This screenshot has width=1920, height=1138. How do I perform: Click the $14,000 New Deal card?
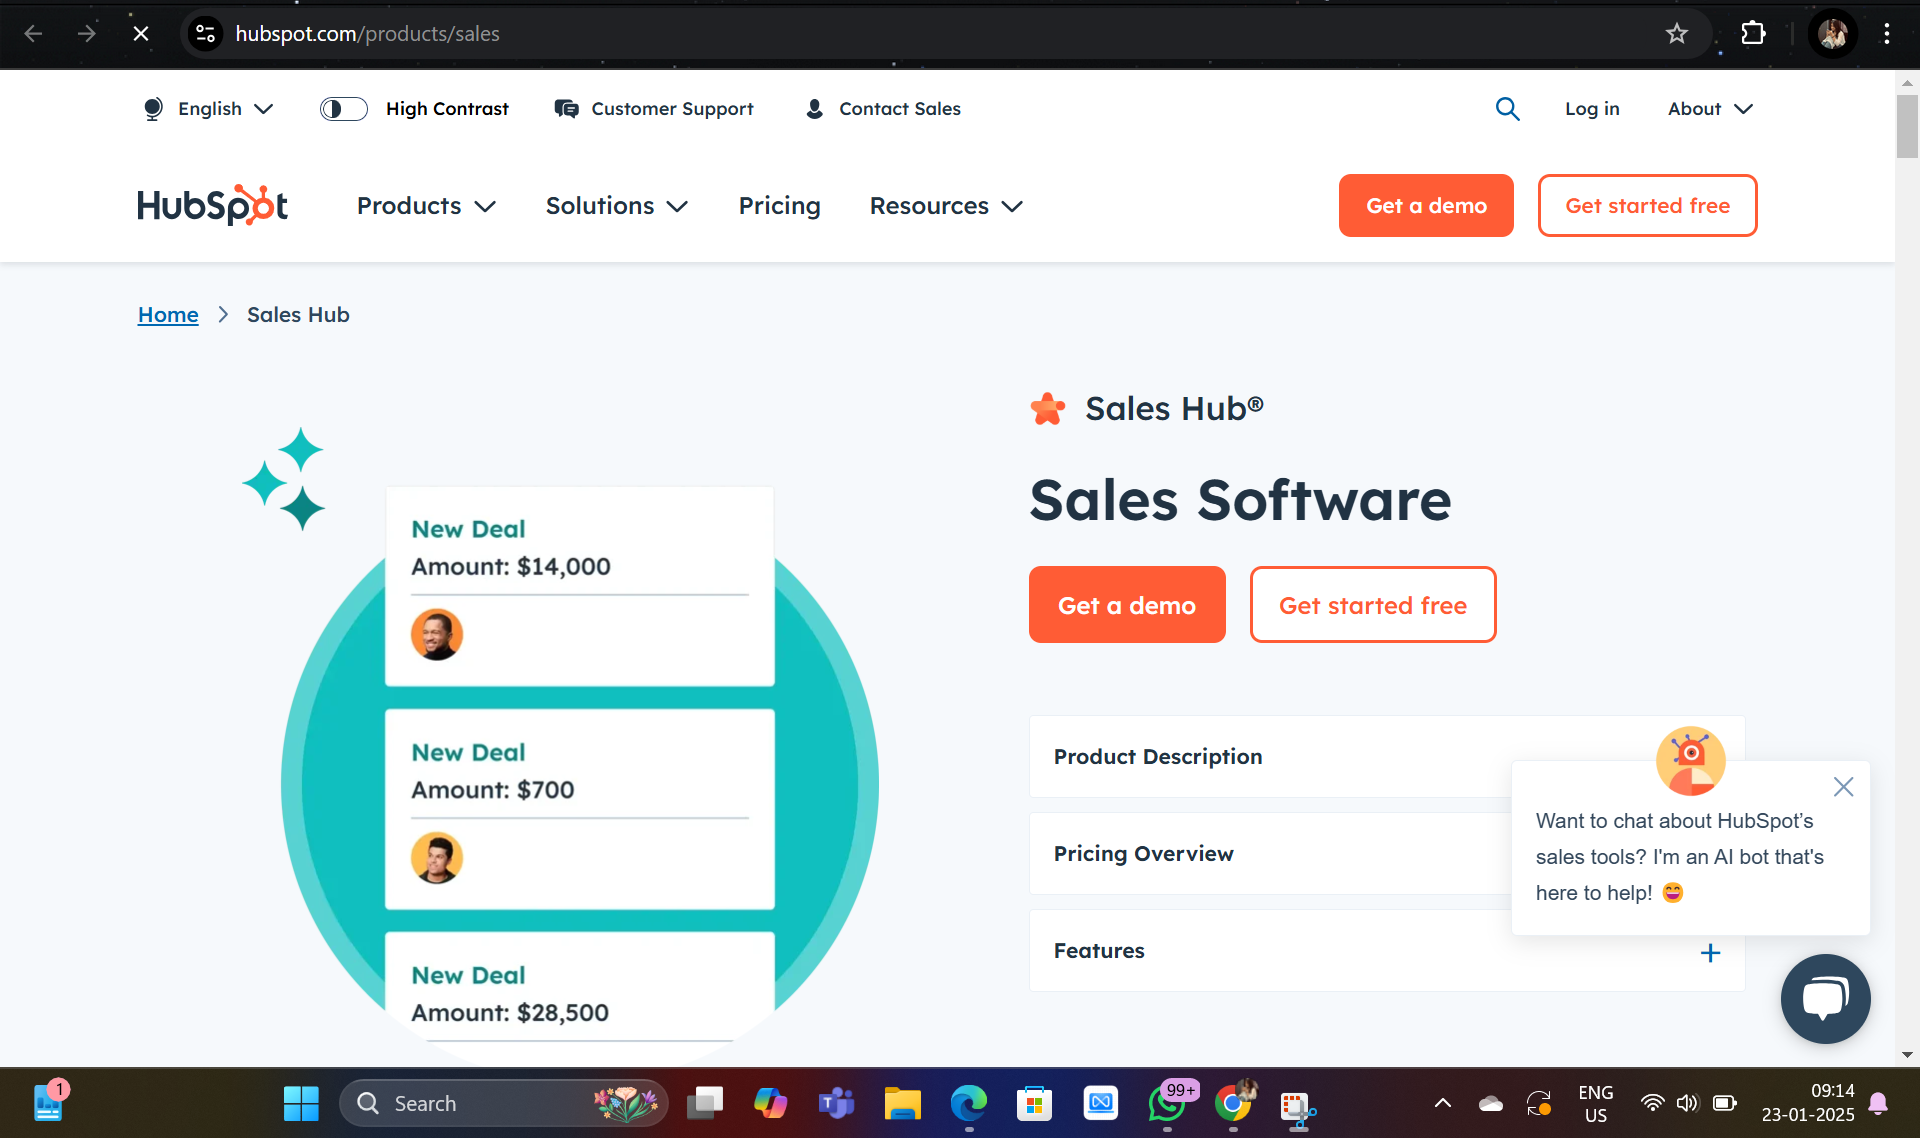(580, 586)
